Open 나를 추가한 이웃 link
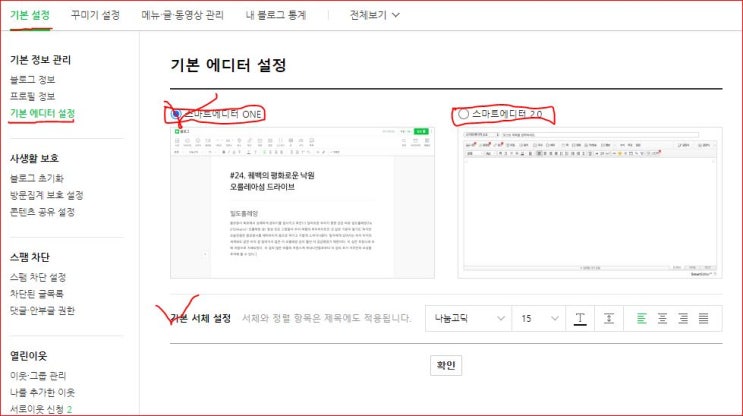Image resolution: width=743 pixels, height=416 pixels. pyautogui.click(x=43, y=392)
